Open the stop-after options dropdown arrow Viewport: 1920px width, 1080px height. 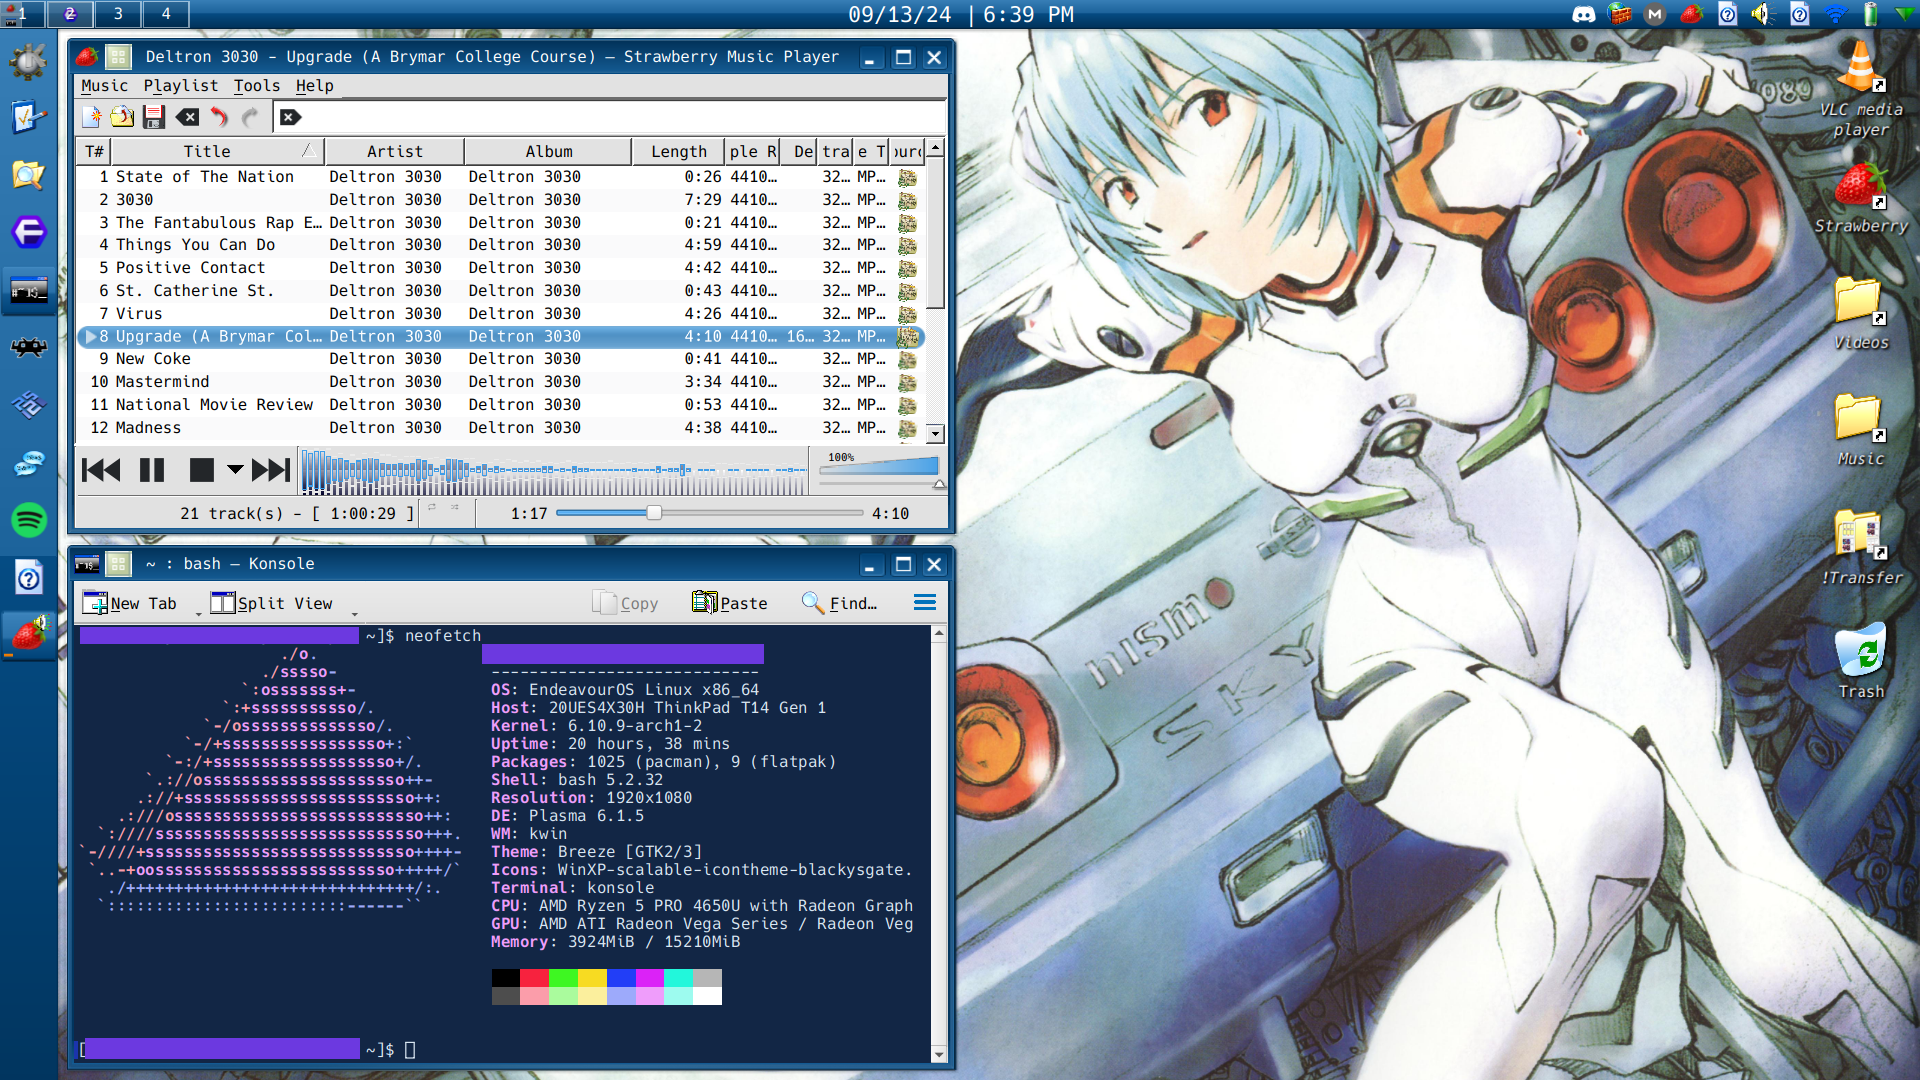tap(235, 470)
